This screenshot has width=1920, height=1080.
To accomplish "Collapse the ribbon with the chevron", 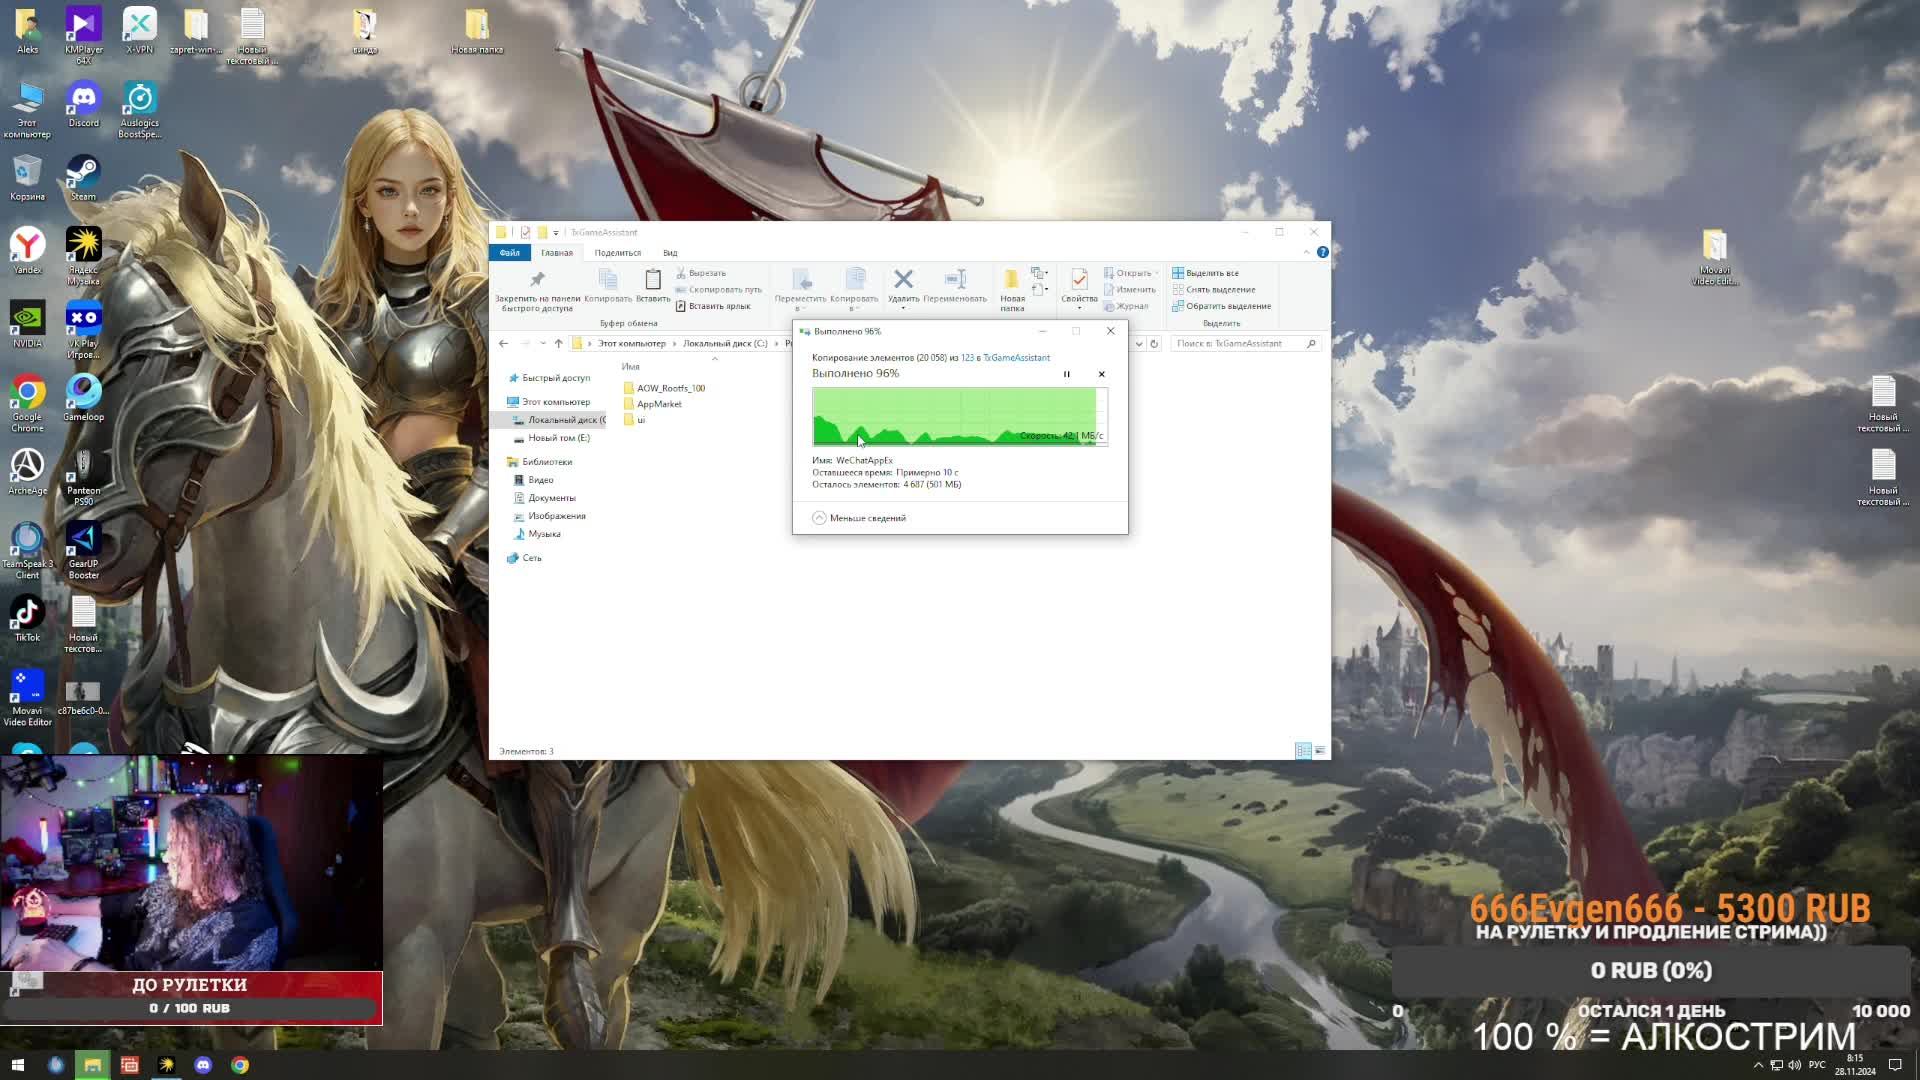I will coord(1306,252).
